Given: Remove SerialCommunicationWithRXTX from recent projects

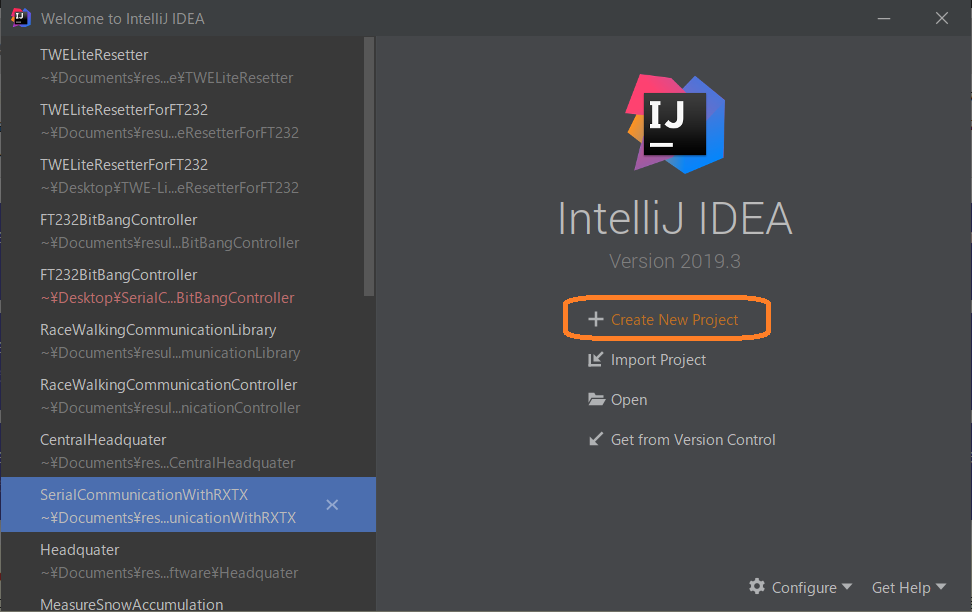Looking at the screenshot, I should click(332, 505).
